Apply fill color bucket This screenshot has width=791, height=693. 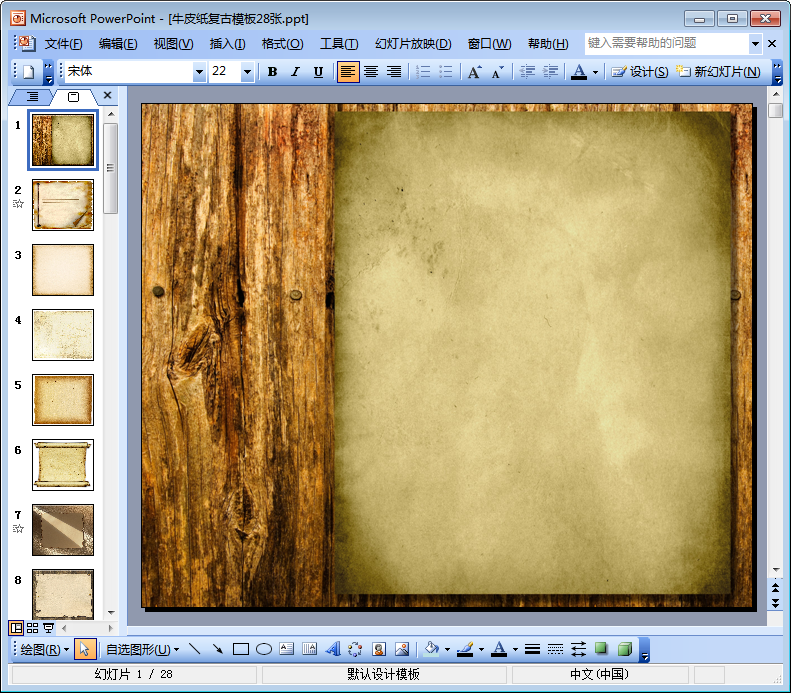tap(432, 650)
